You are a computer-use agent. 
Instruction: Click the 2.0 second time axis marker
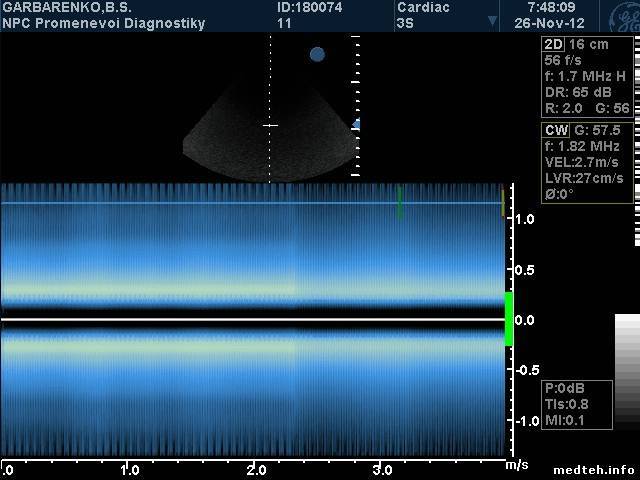click(256, 469)
